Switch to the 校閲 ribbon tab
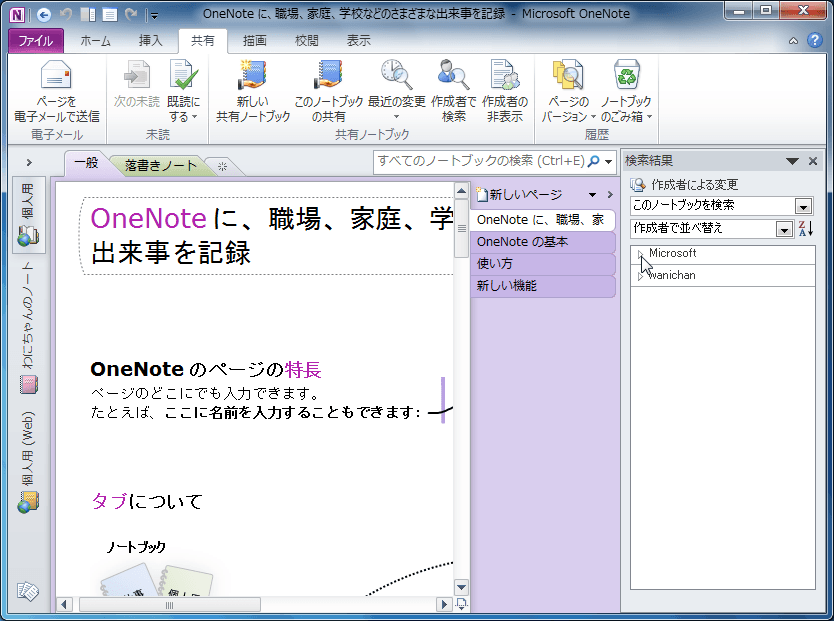Image resolution: width=834 pixels, height=621 pixels. click(306, 41)
